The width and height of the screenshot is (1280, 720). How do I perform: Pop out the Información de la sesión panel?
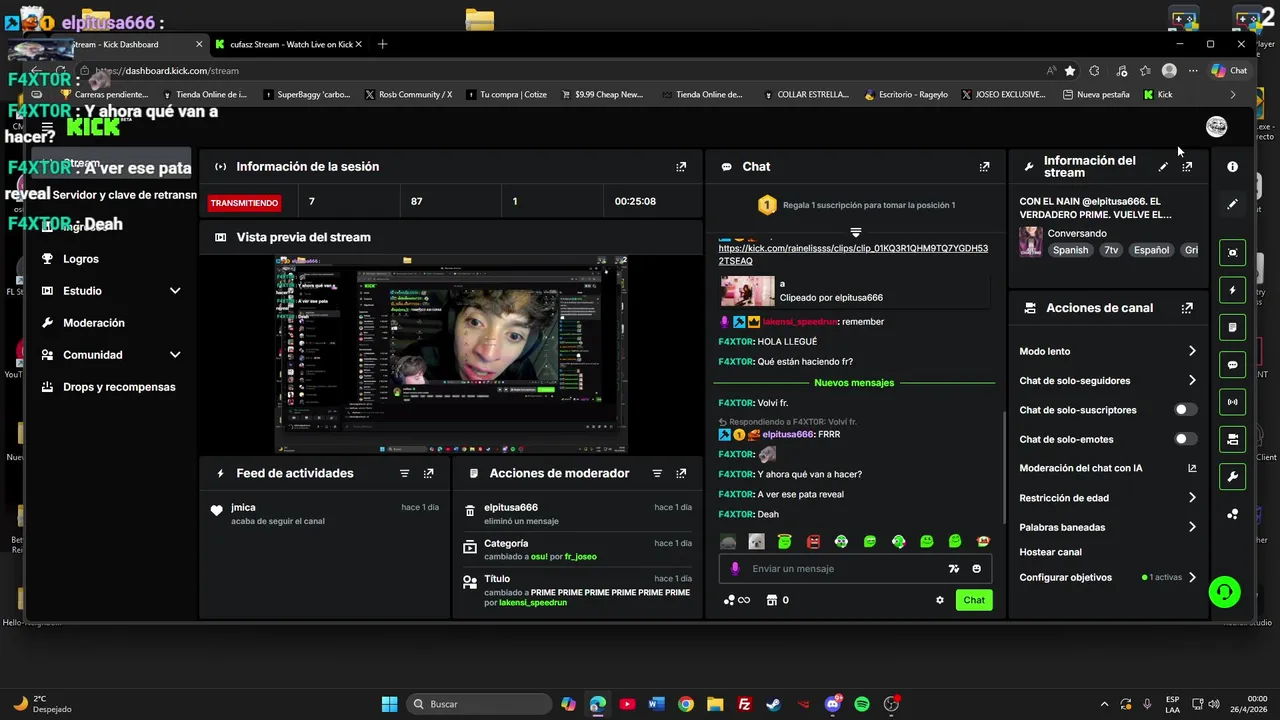pyautogui.click(x=681, y=167)
